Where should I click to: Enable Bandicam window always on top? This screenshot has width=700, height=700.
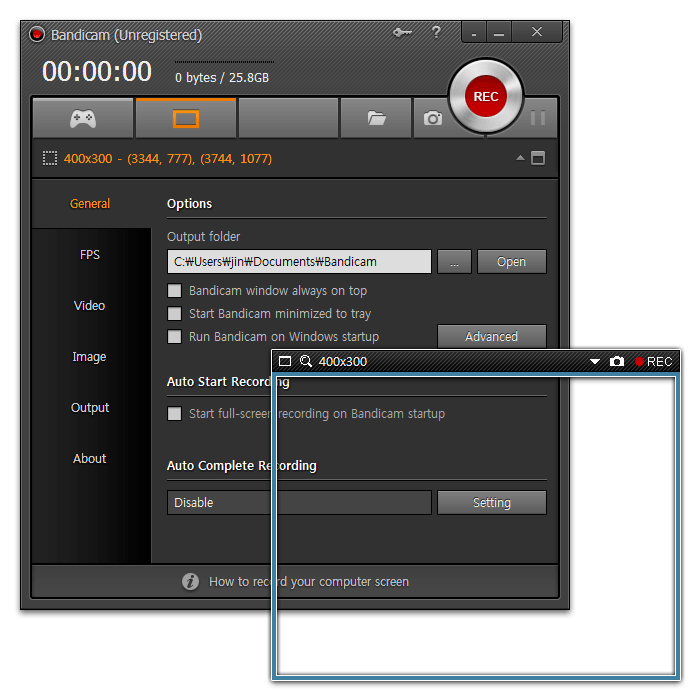[175, 291]
